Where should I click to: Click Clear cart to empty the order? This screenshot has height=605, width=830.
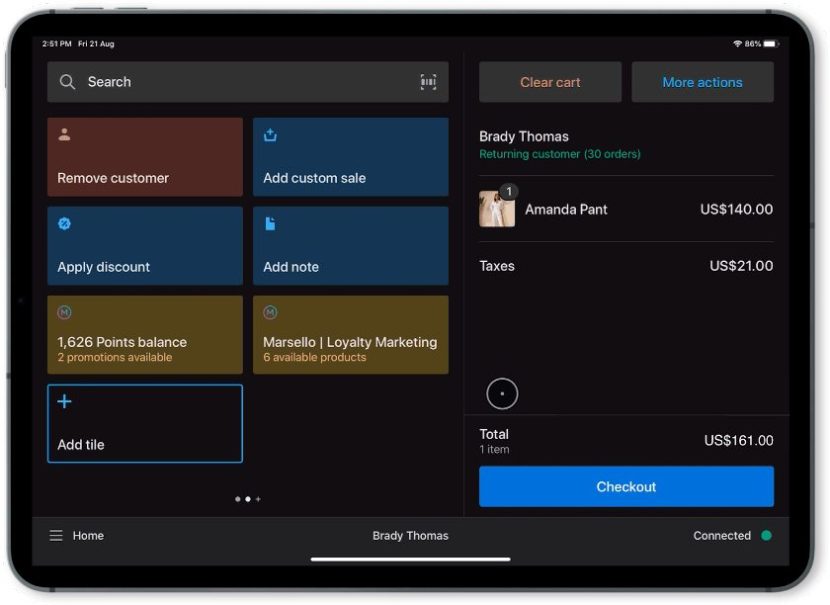click(550, 82)
